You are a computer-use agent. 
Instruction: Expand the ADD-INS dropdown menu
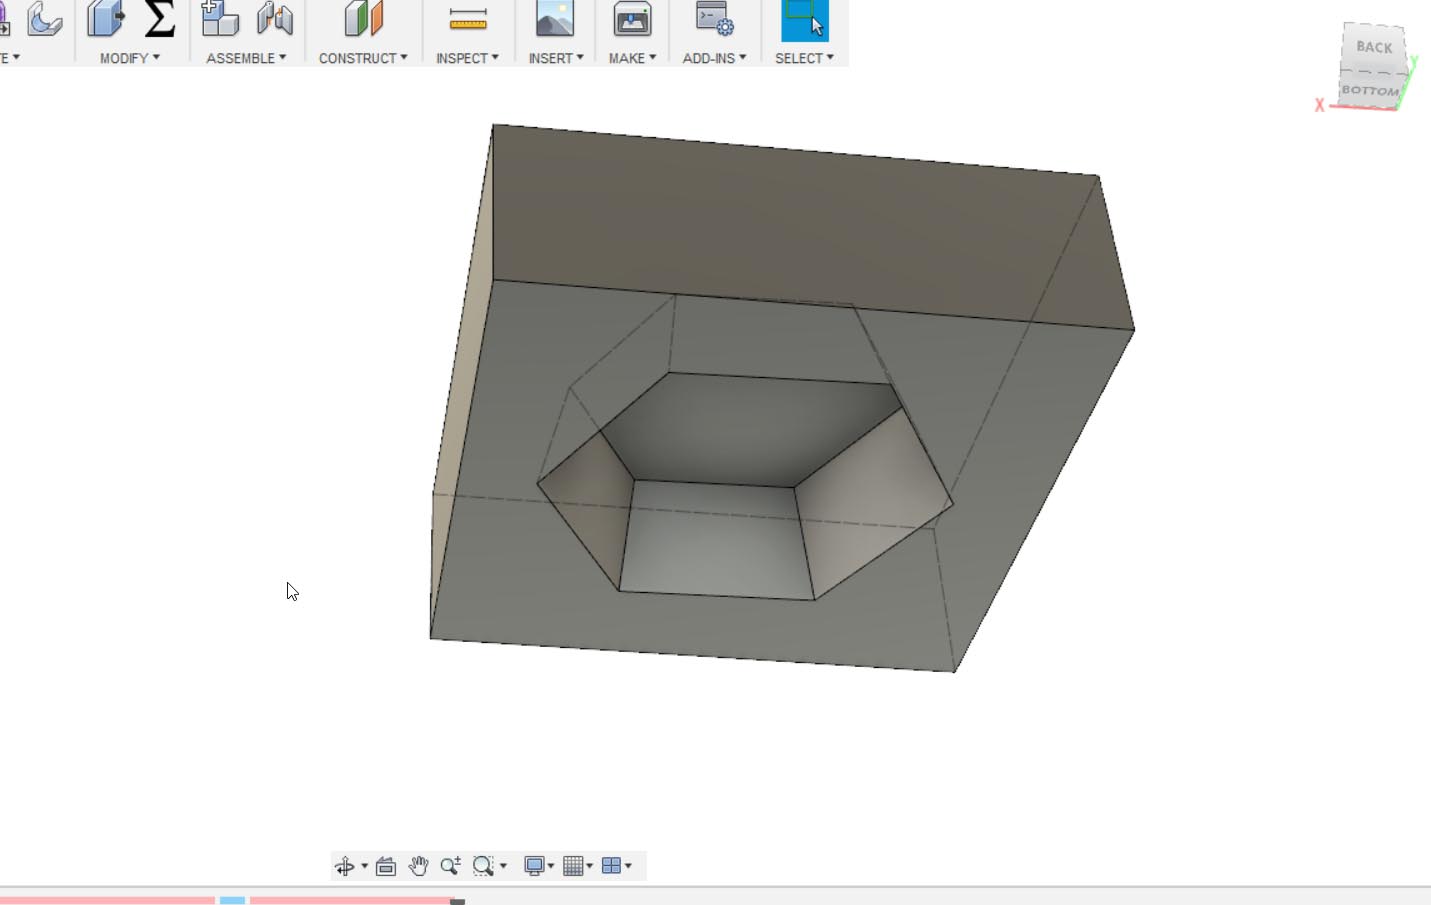(714, 58)
